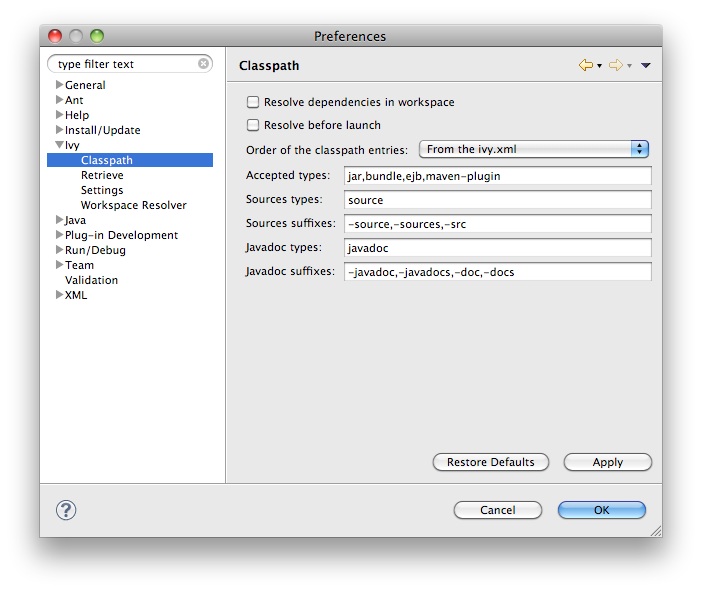Screen dimensions: 702x592
Task: Expand the Java preferences category
Action: click(59, 220)
